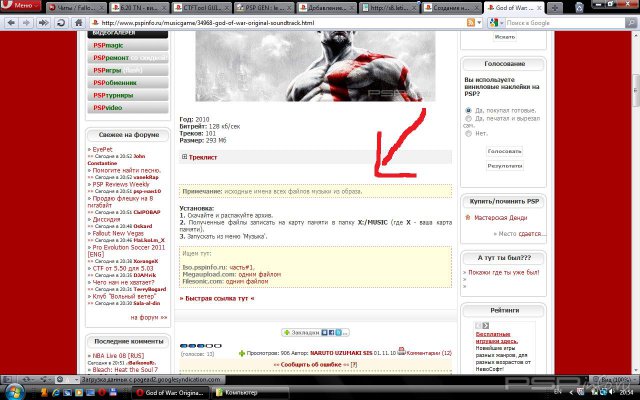Click the reload page icon
Viewport: 640px width, 400px height.
tap(60, 22)
